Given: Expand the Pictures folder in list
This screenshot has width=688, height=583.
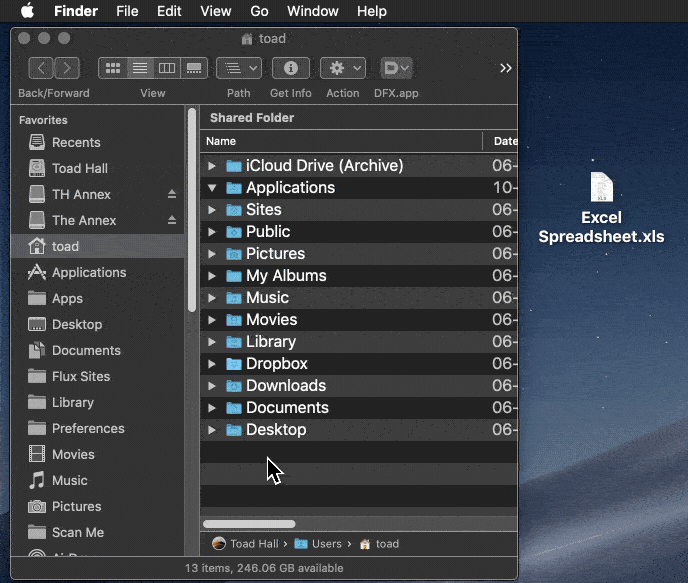Looking at the screenshot, I should [x=211, y=254].
